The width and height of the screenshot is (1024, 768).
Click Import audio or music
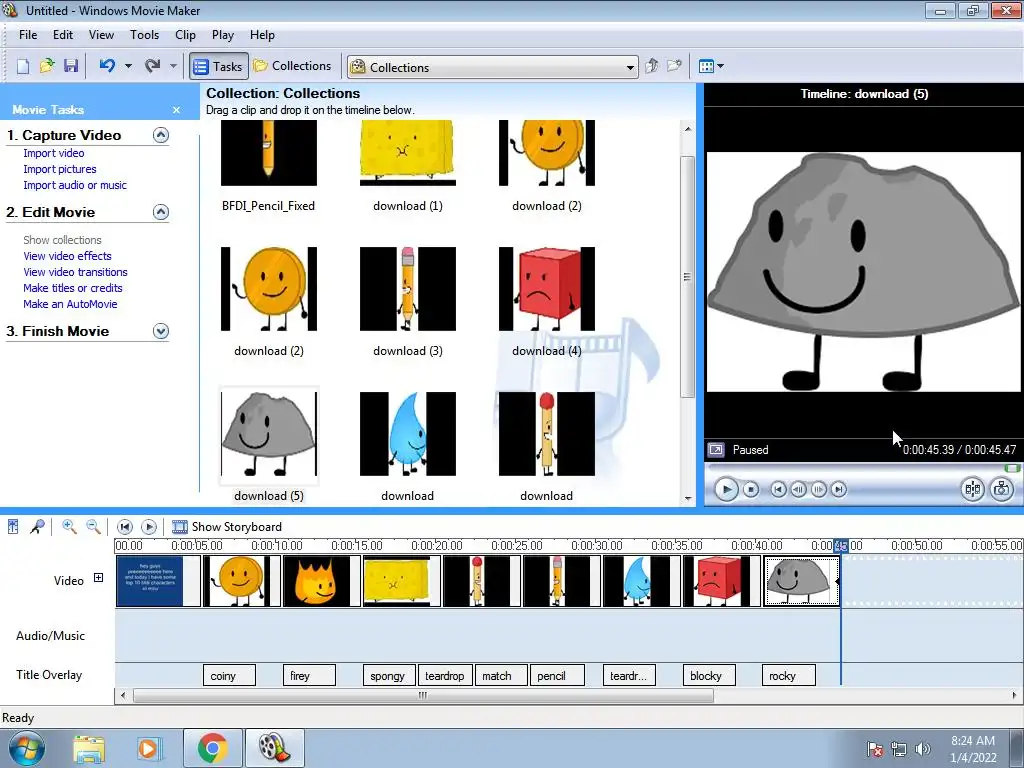(x=75, y=185)
